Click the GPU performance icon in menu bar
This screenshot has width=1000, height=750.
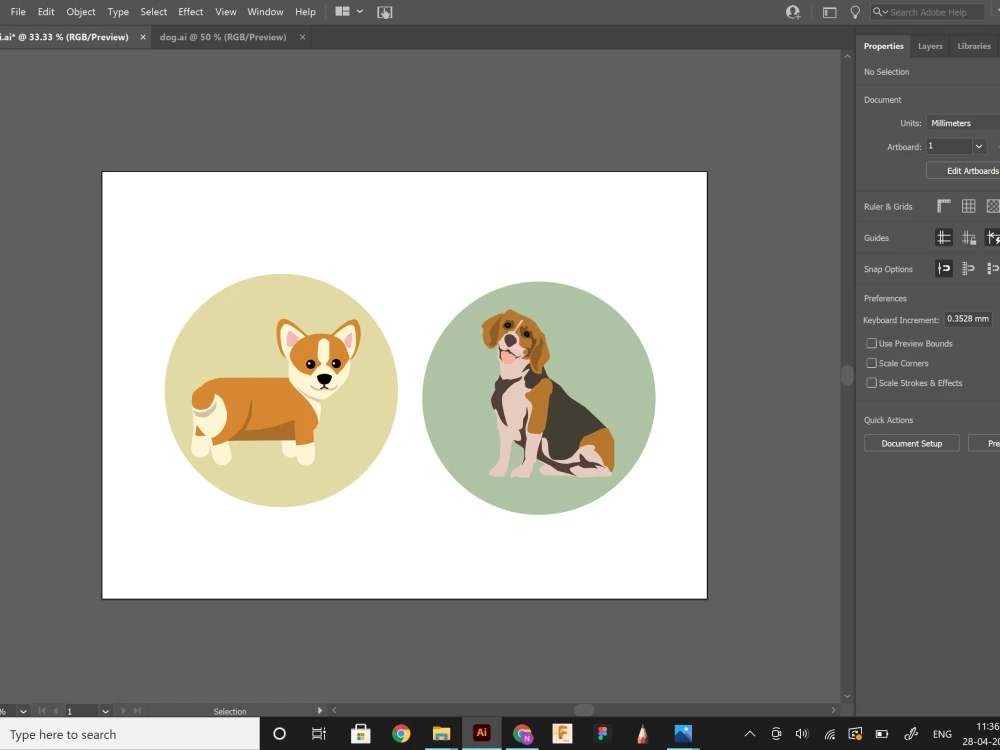[385, 12]
